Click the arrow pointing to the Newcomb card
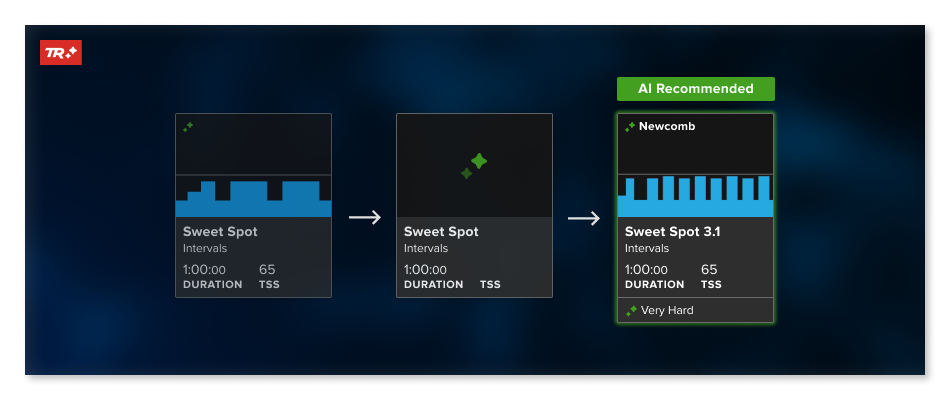Screen dimensions: 950x400 pos(584,217)
